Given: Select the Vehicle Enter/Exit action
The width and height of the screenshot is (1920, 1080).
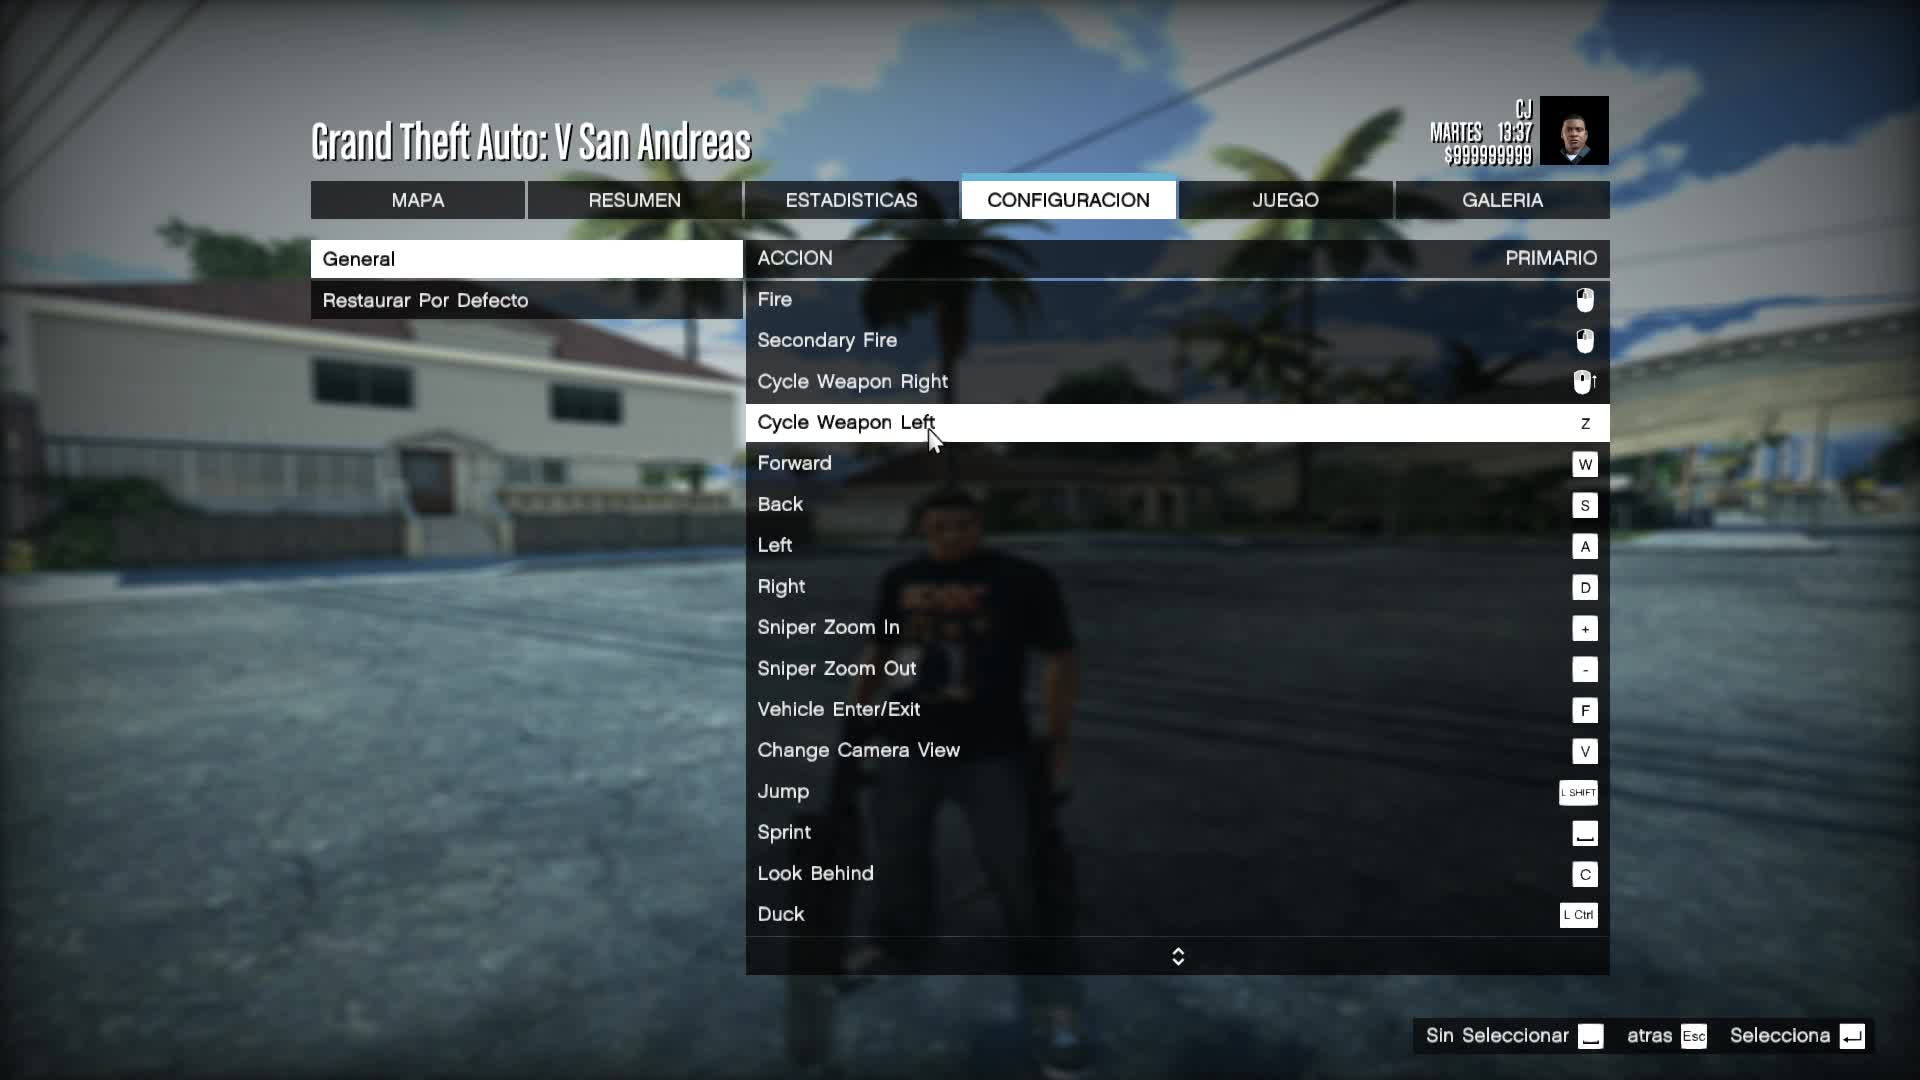Looking at the screenshot, I should tap(839, 708).
